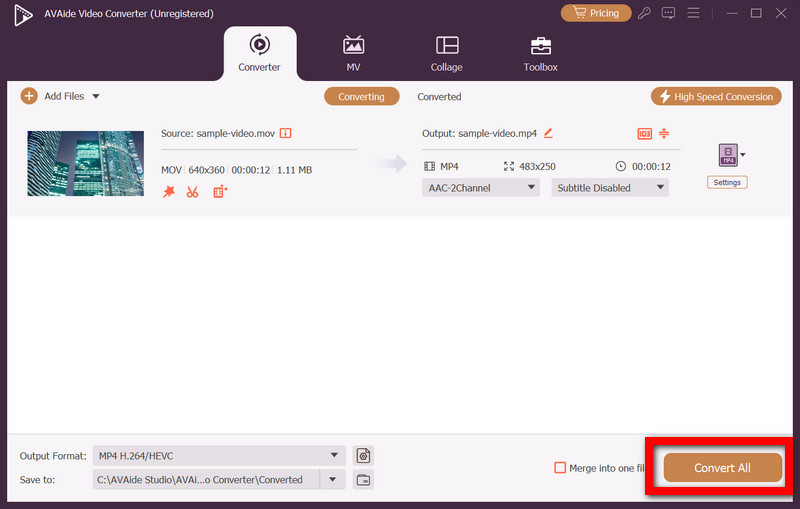Expand the Add Files dropdown arrow
This screenshot has width=800, height=509.
[95, 96]
